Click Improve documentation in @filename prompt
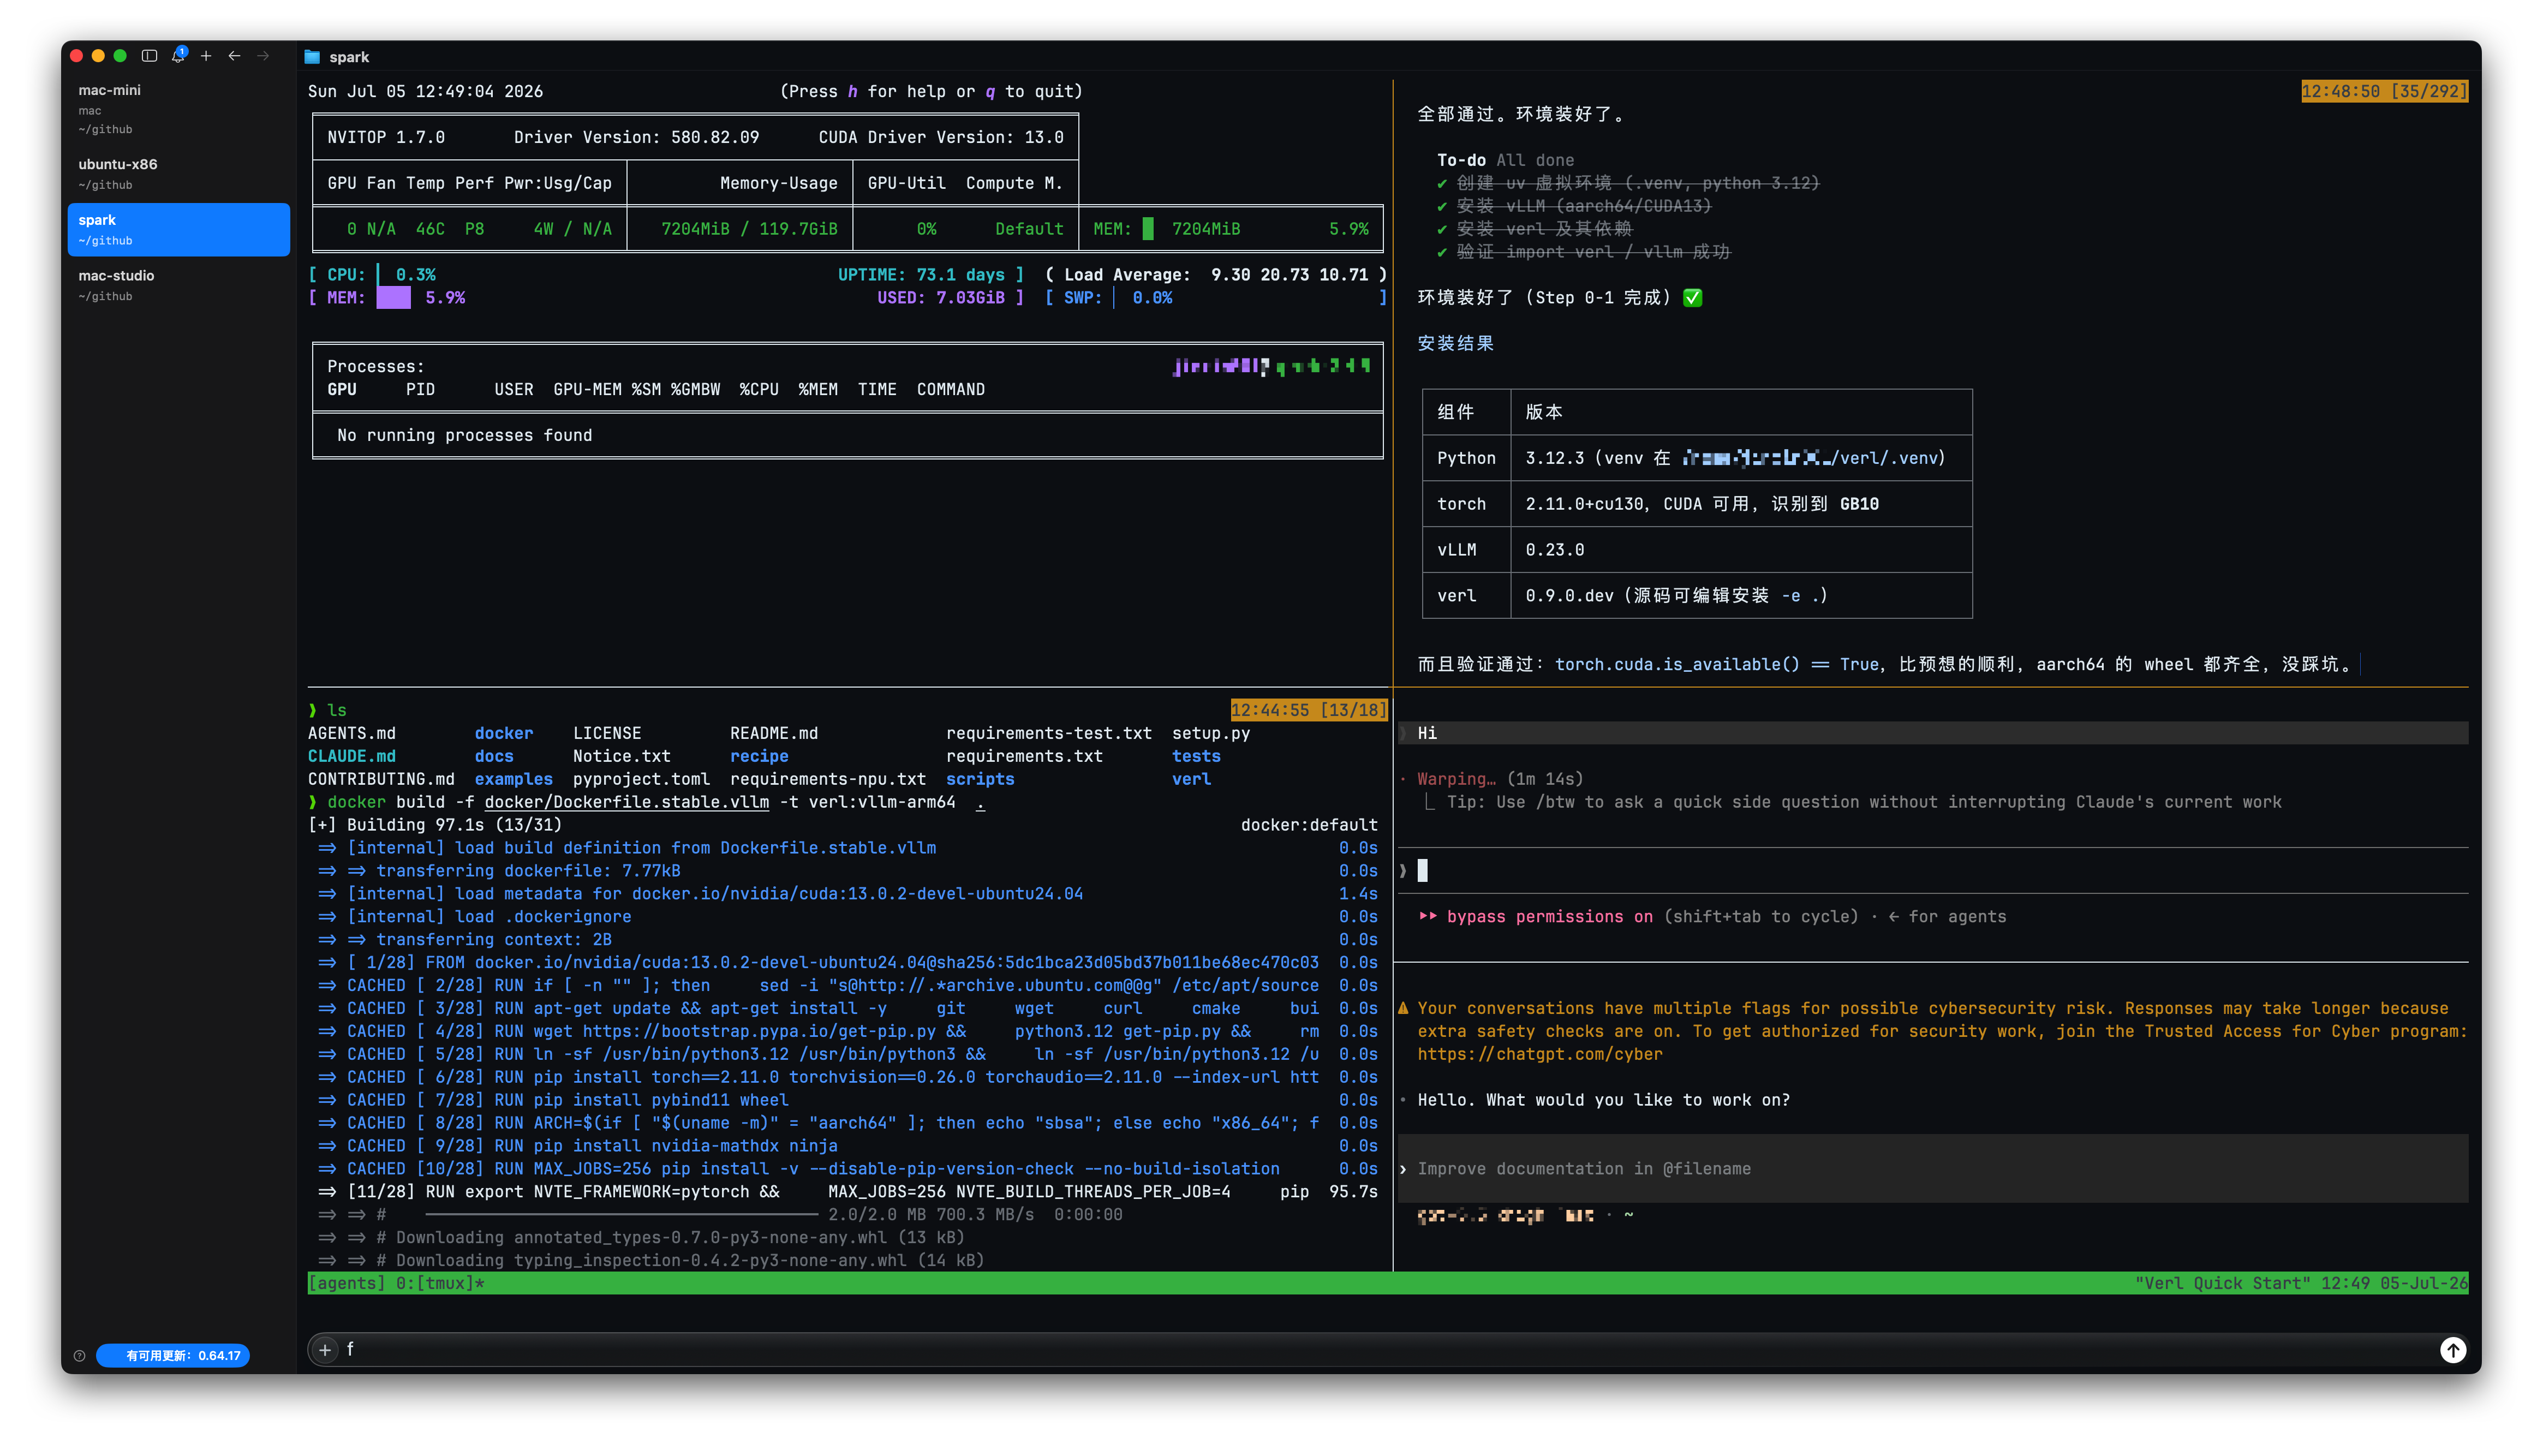 (x=1584, y=1169)
